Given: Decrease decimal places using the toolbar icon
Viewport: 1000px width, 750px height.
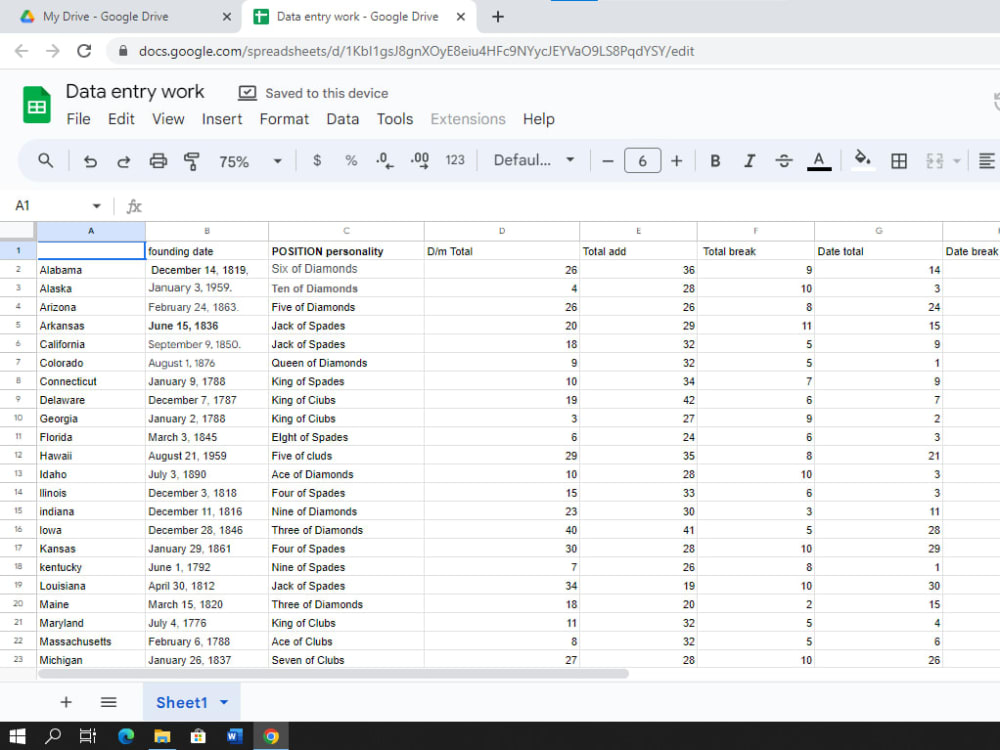Looking at the screenshot, I should (384, 160).
